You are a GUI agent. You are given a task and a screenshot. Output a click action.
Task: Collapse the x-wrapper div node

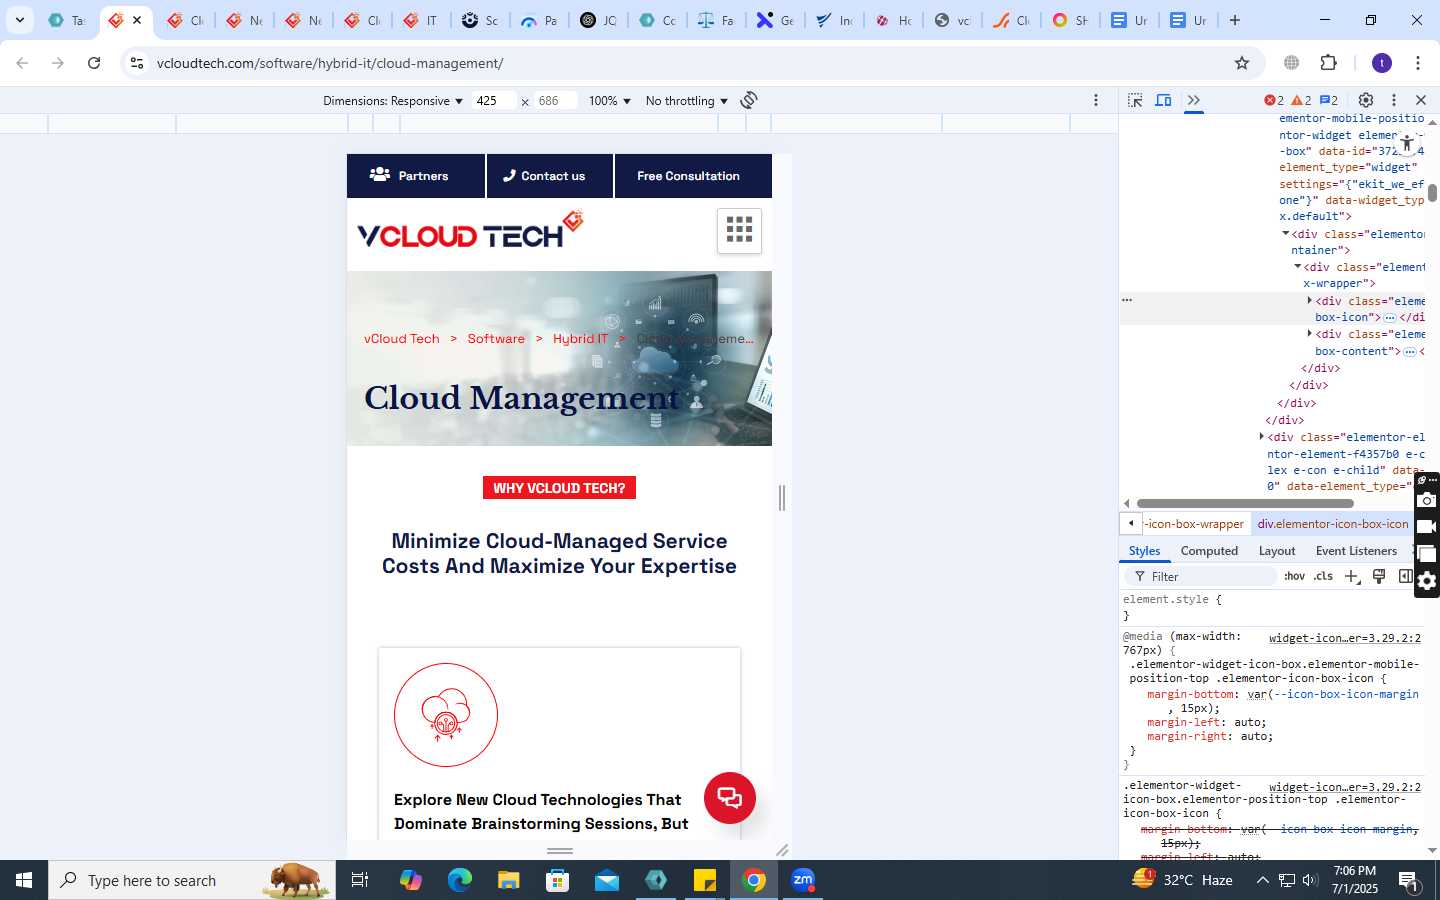1298,267
